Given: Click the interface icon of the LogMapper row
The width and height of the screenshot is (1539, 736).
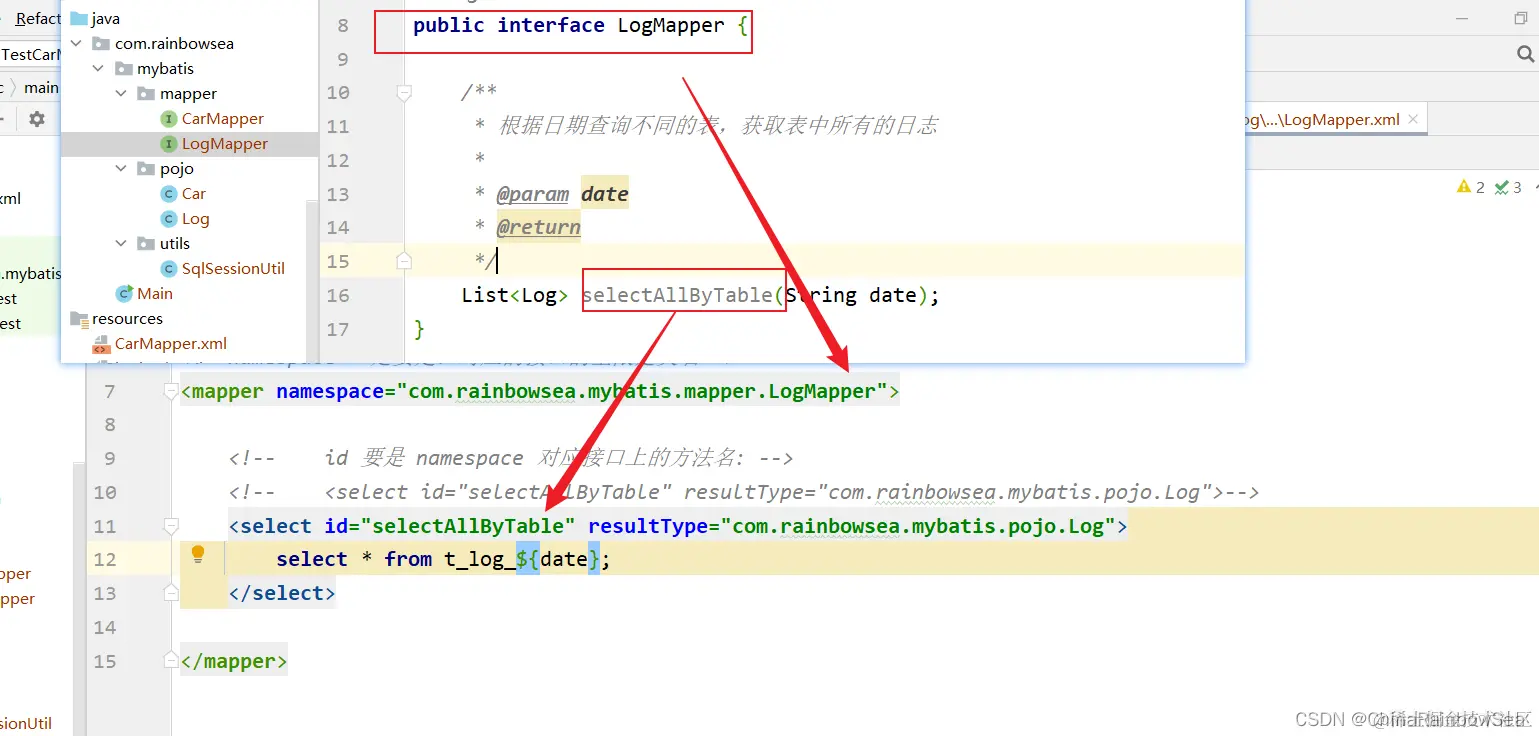Looking at the screenshot, I should (x=169, y=143).
